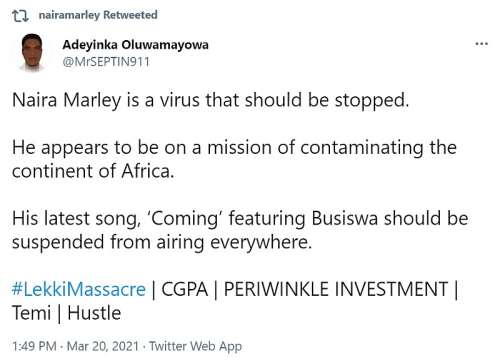Click the paragraph starting 'He appears to be'

coord(234,159)
